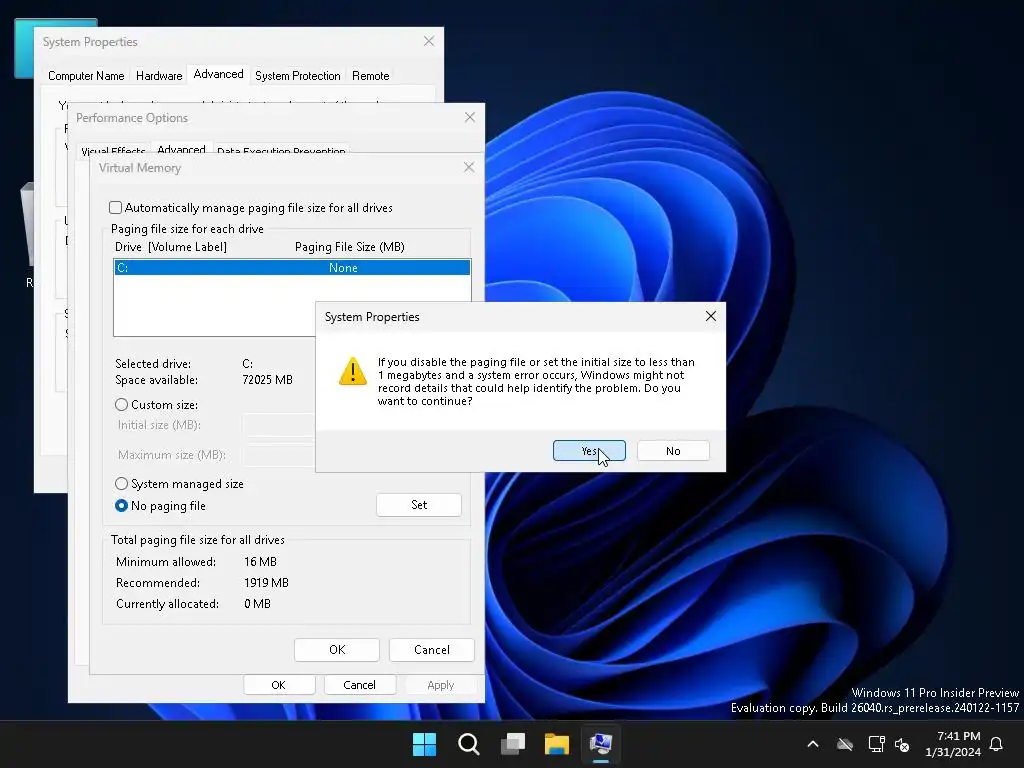Click the muted volume tray icon
This screenshot has height=768, width=1024.
click(x=902, y=744)
